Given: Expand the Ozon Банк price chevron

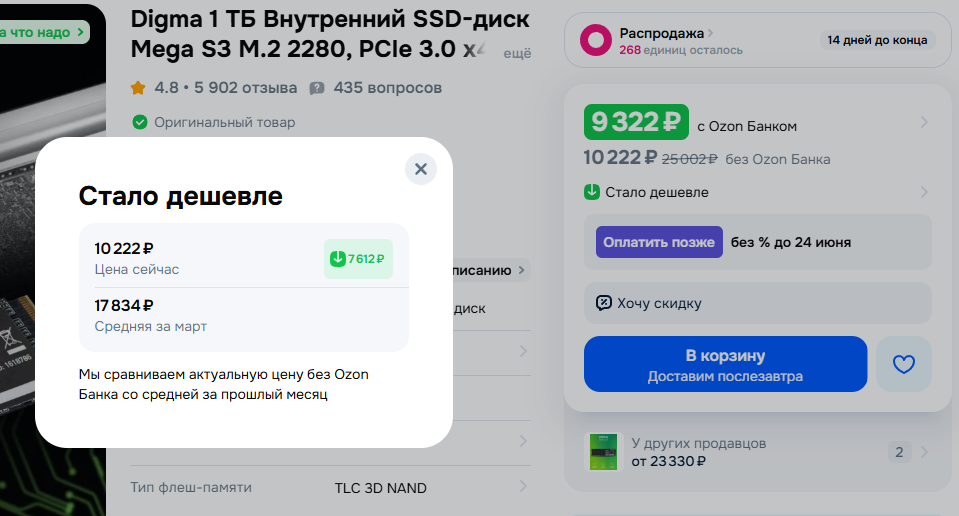Looking at the screenshot, I should pyautogui.click(x=924, y=123).
